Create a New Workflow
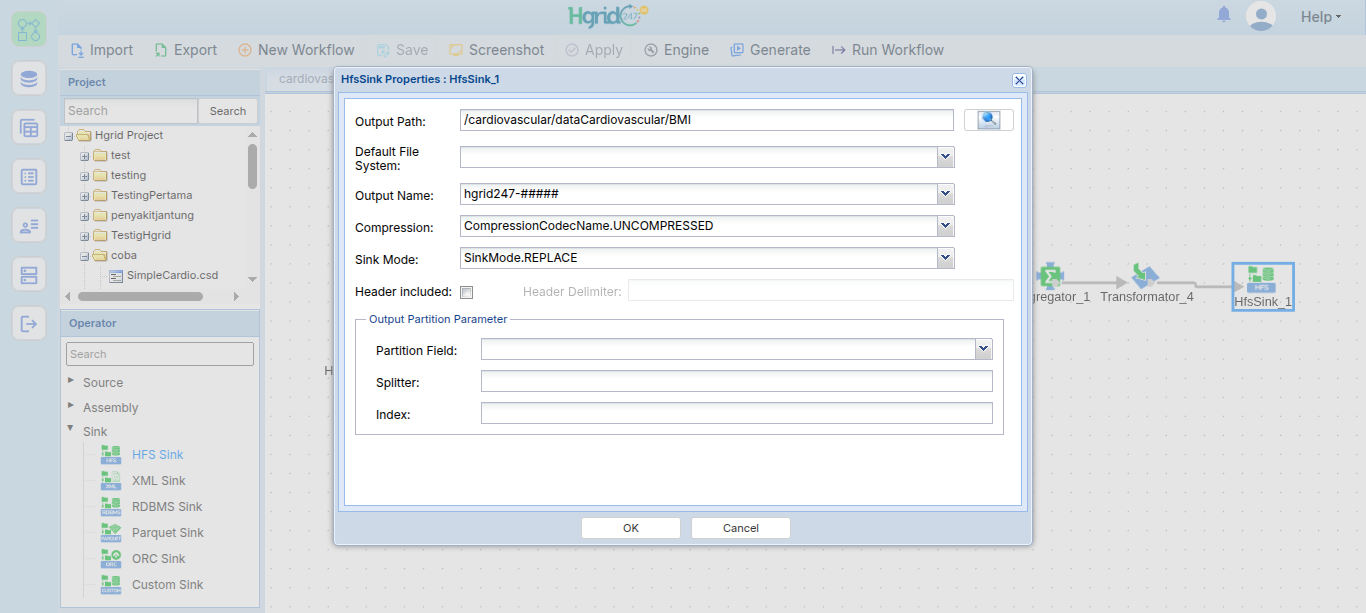This screenshot has height=613, width=1366. (x=296, y=50)
